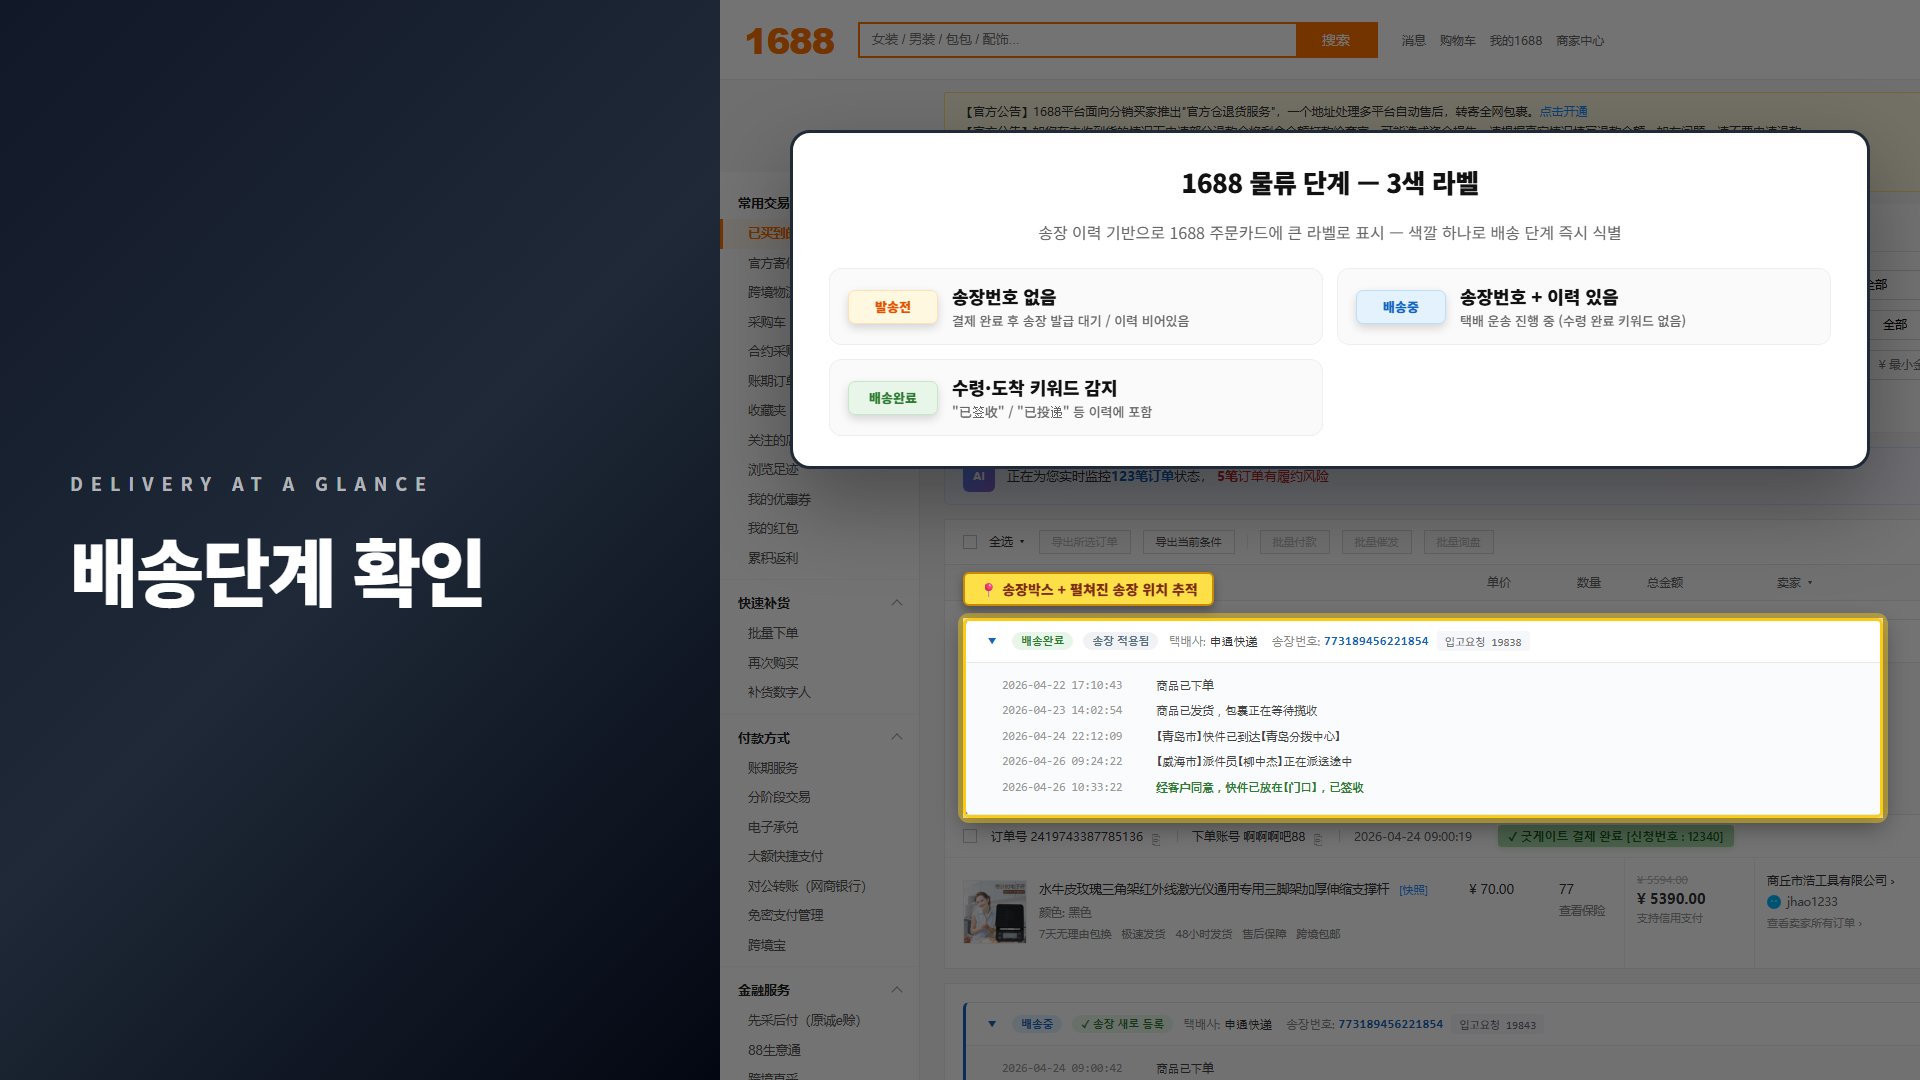1920x1080 pixels.
Task: Collapse the 金融服务 sidebar section
Action: point(897,990)
